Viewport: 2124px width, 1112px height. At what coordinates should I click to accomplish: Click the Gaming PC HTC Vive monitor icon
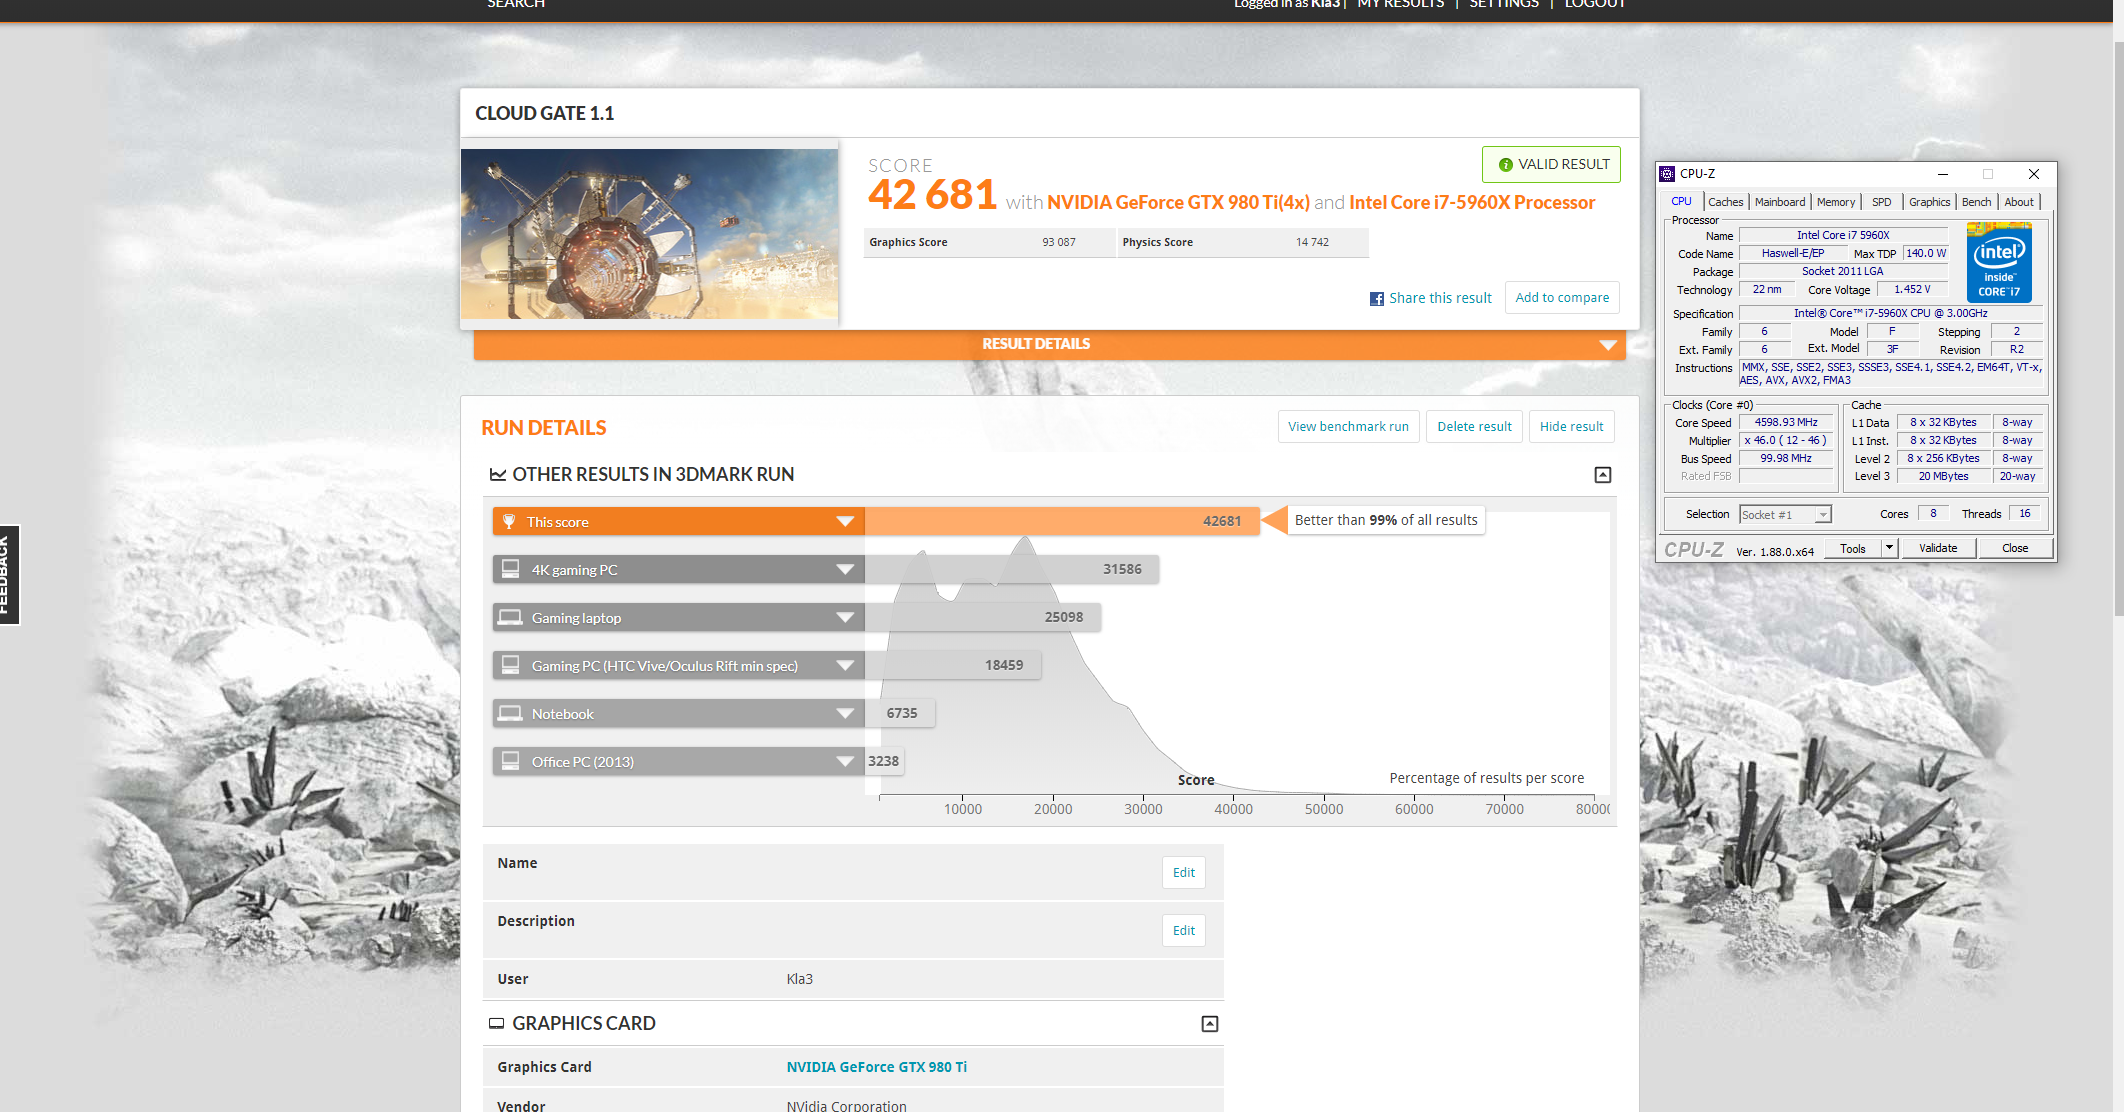510,665
